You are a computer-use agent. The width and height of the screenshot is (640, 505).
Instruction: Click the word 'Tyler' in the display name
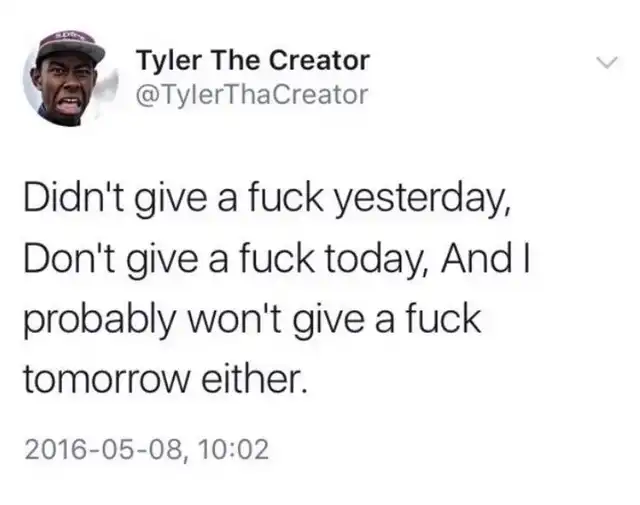tap(169, 61)
